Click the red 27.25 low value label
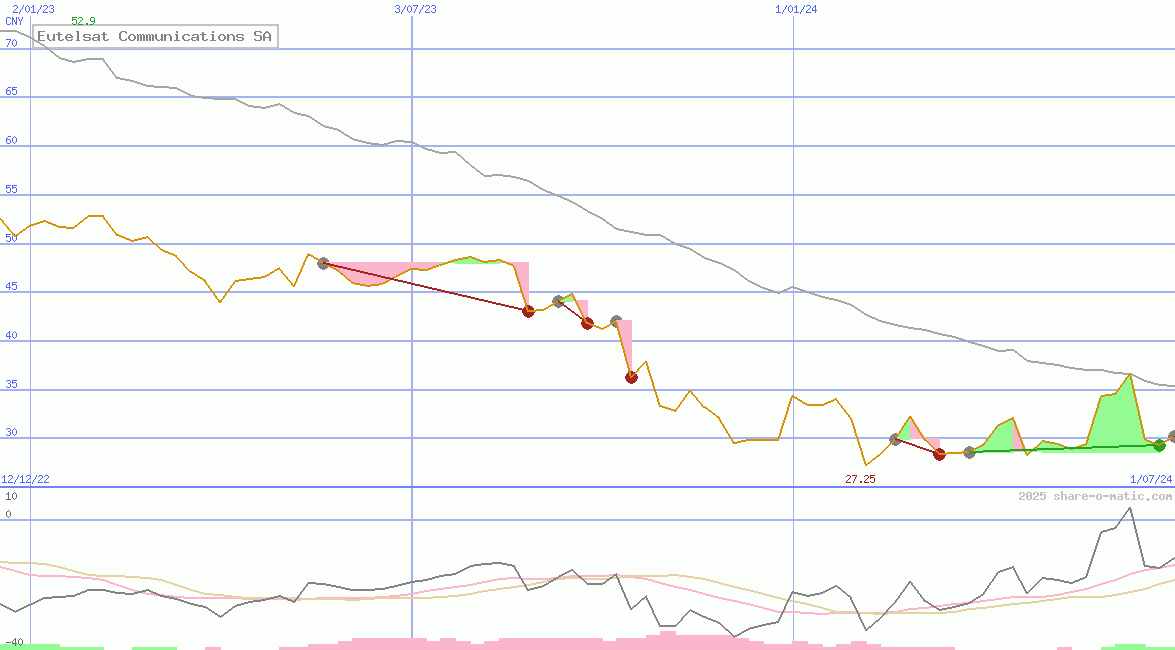Screen dimensions: 1175x650 [860, 480]
